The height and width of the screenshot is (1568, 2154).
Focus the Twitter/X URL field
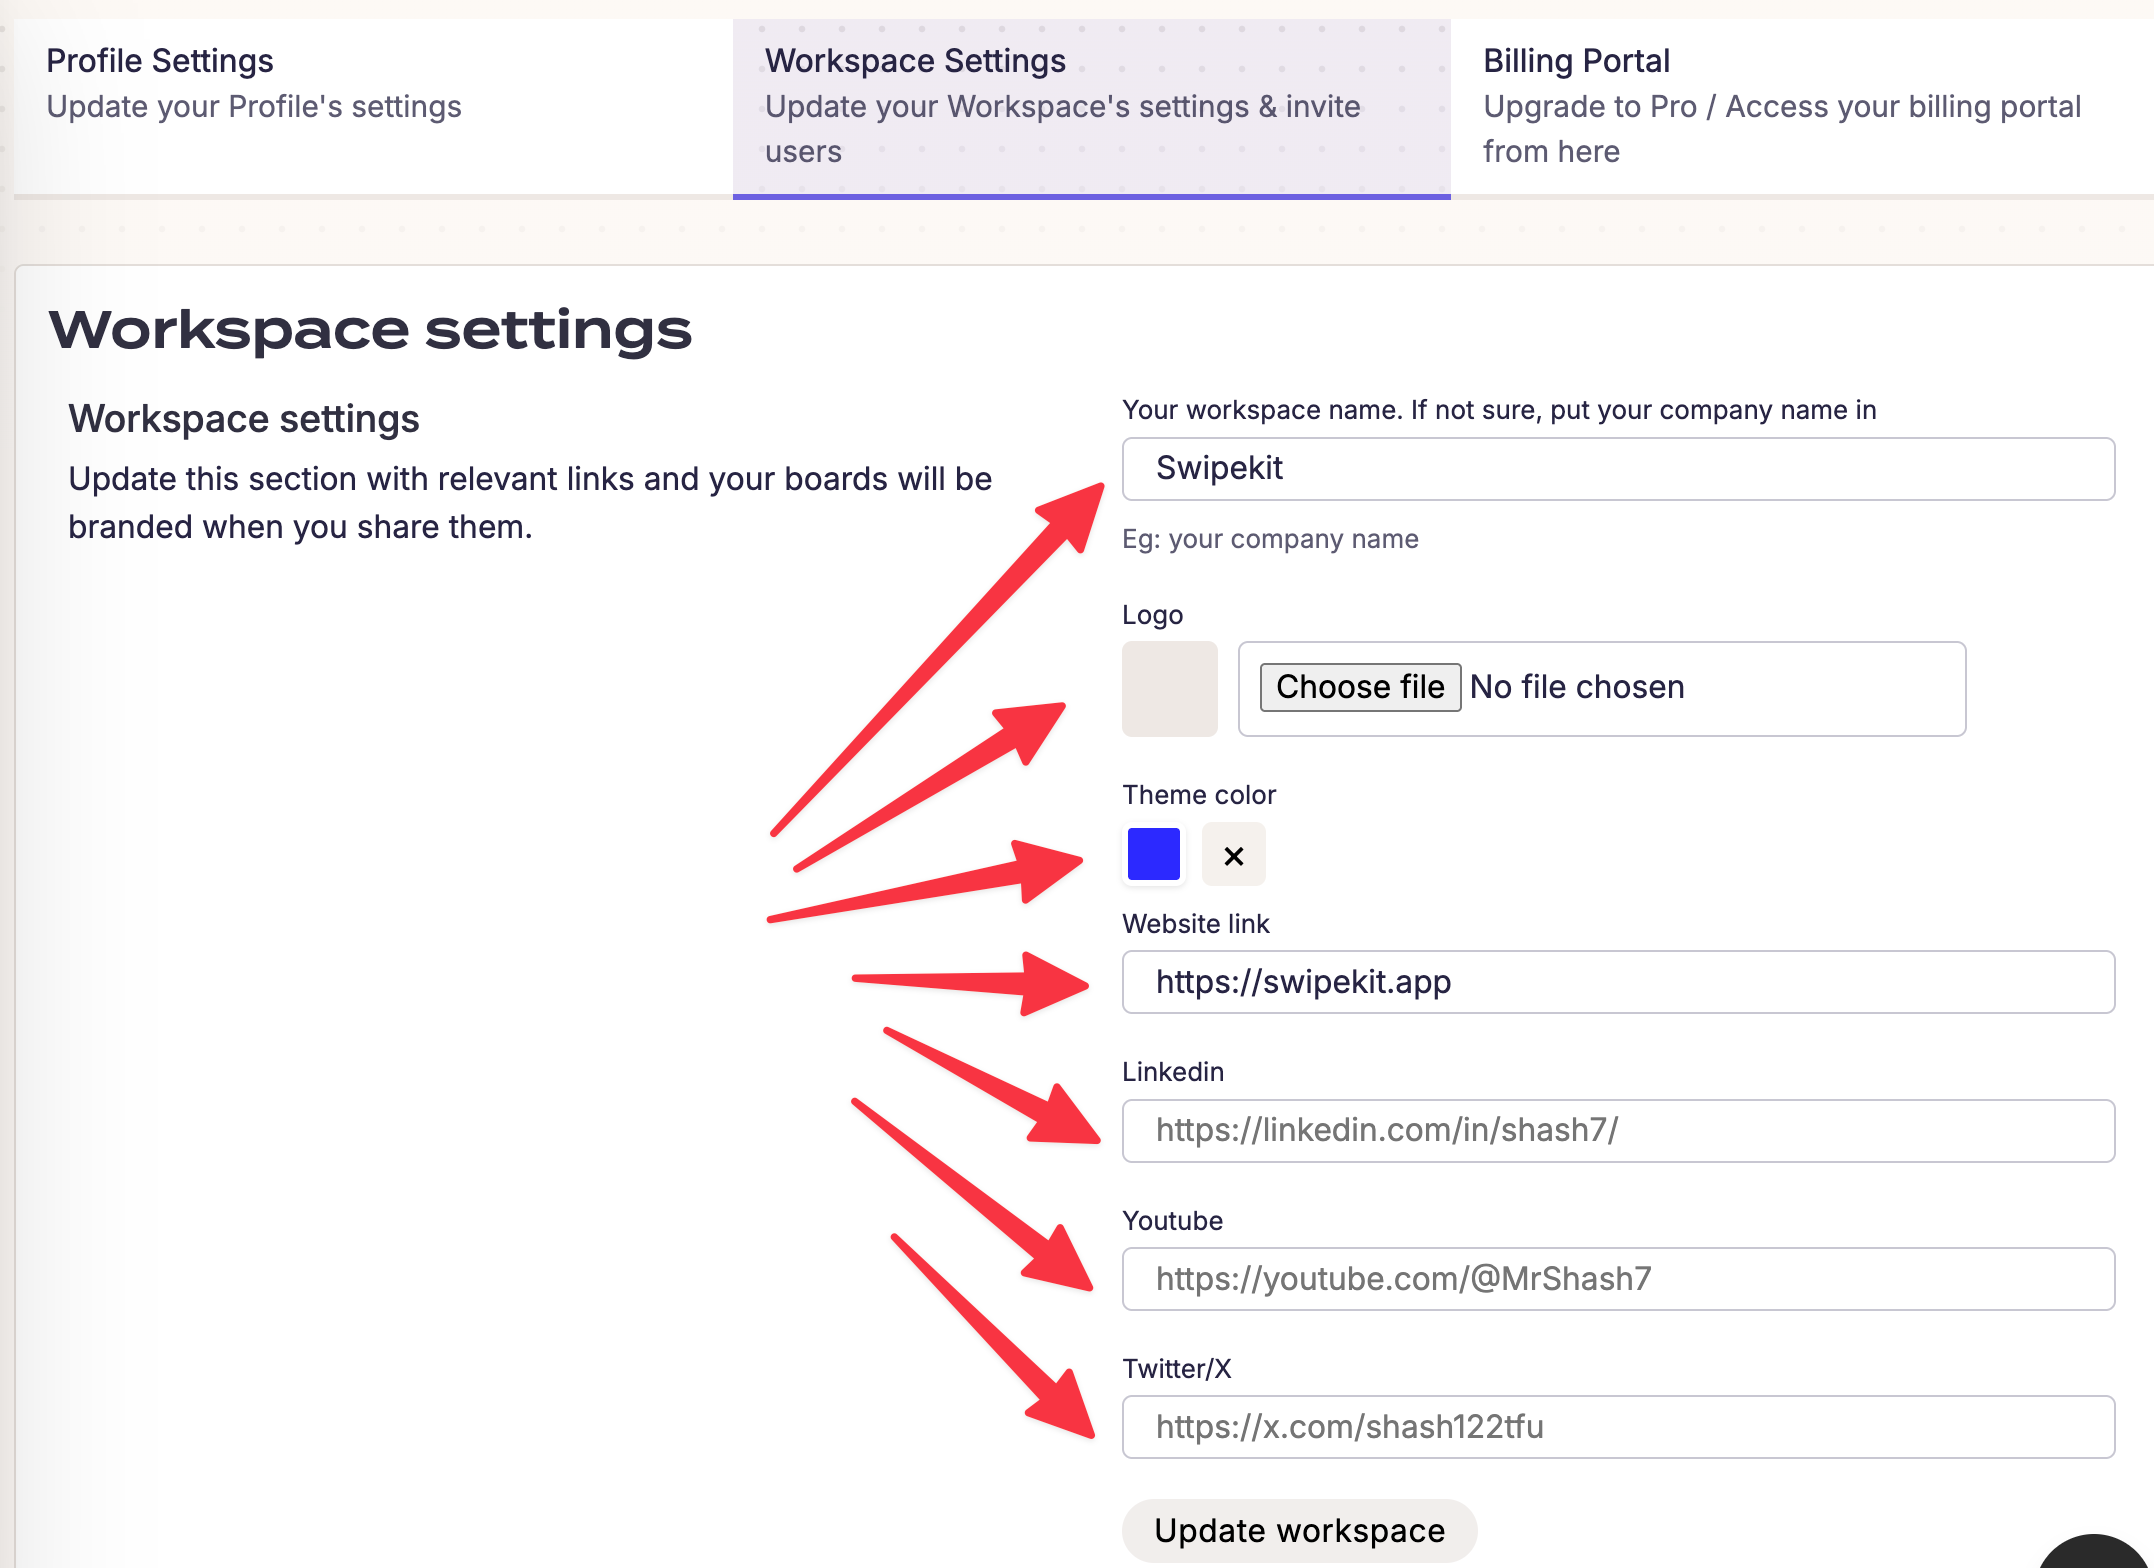(x=1617, y=1427)
